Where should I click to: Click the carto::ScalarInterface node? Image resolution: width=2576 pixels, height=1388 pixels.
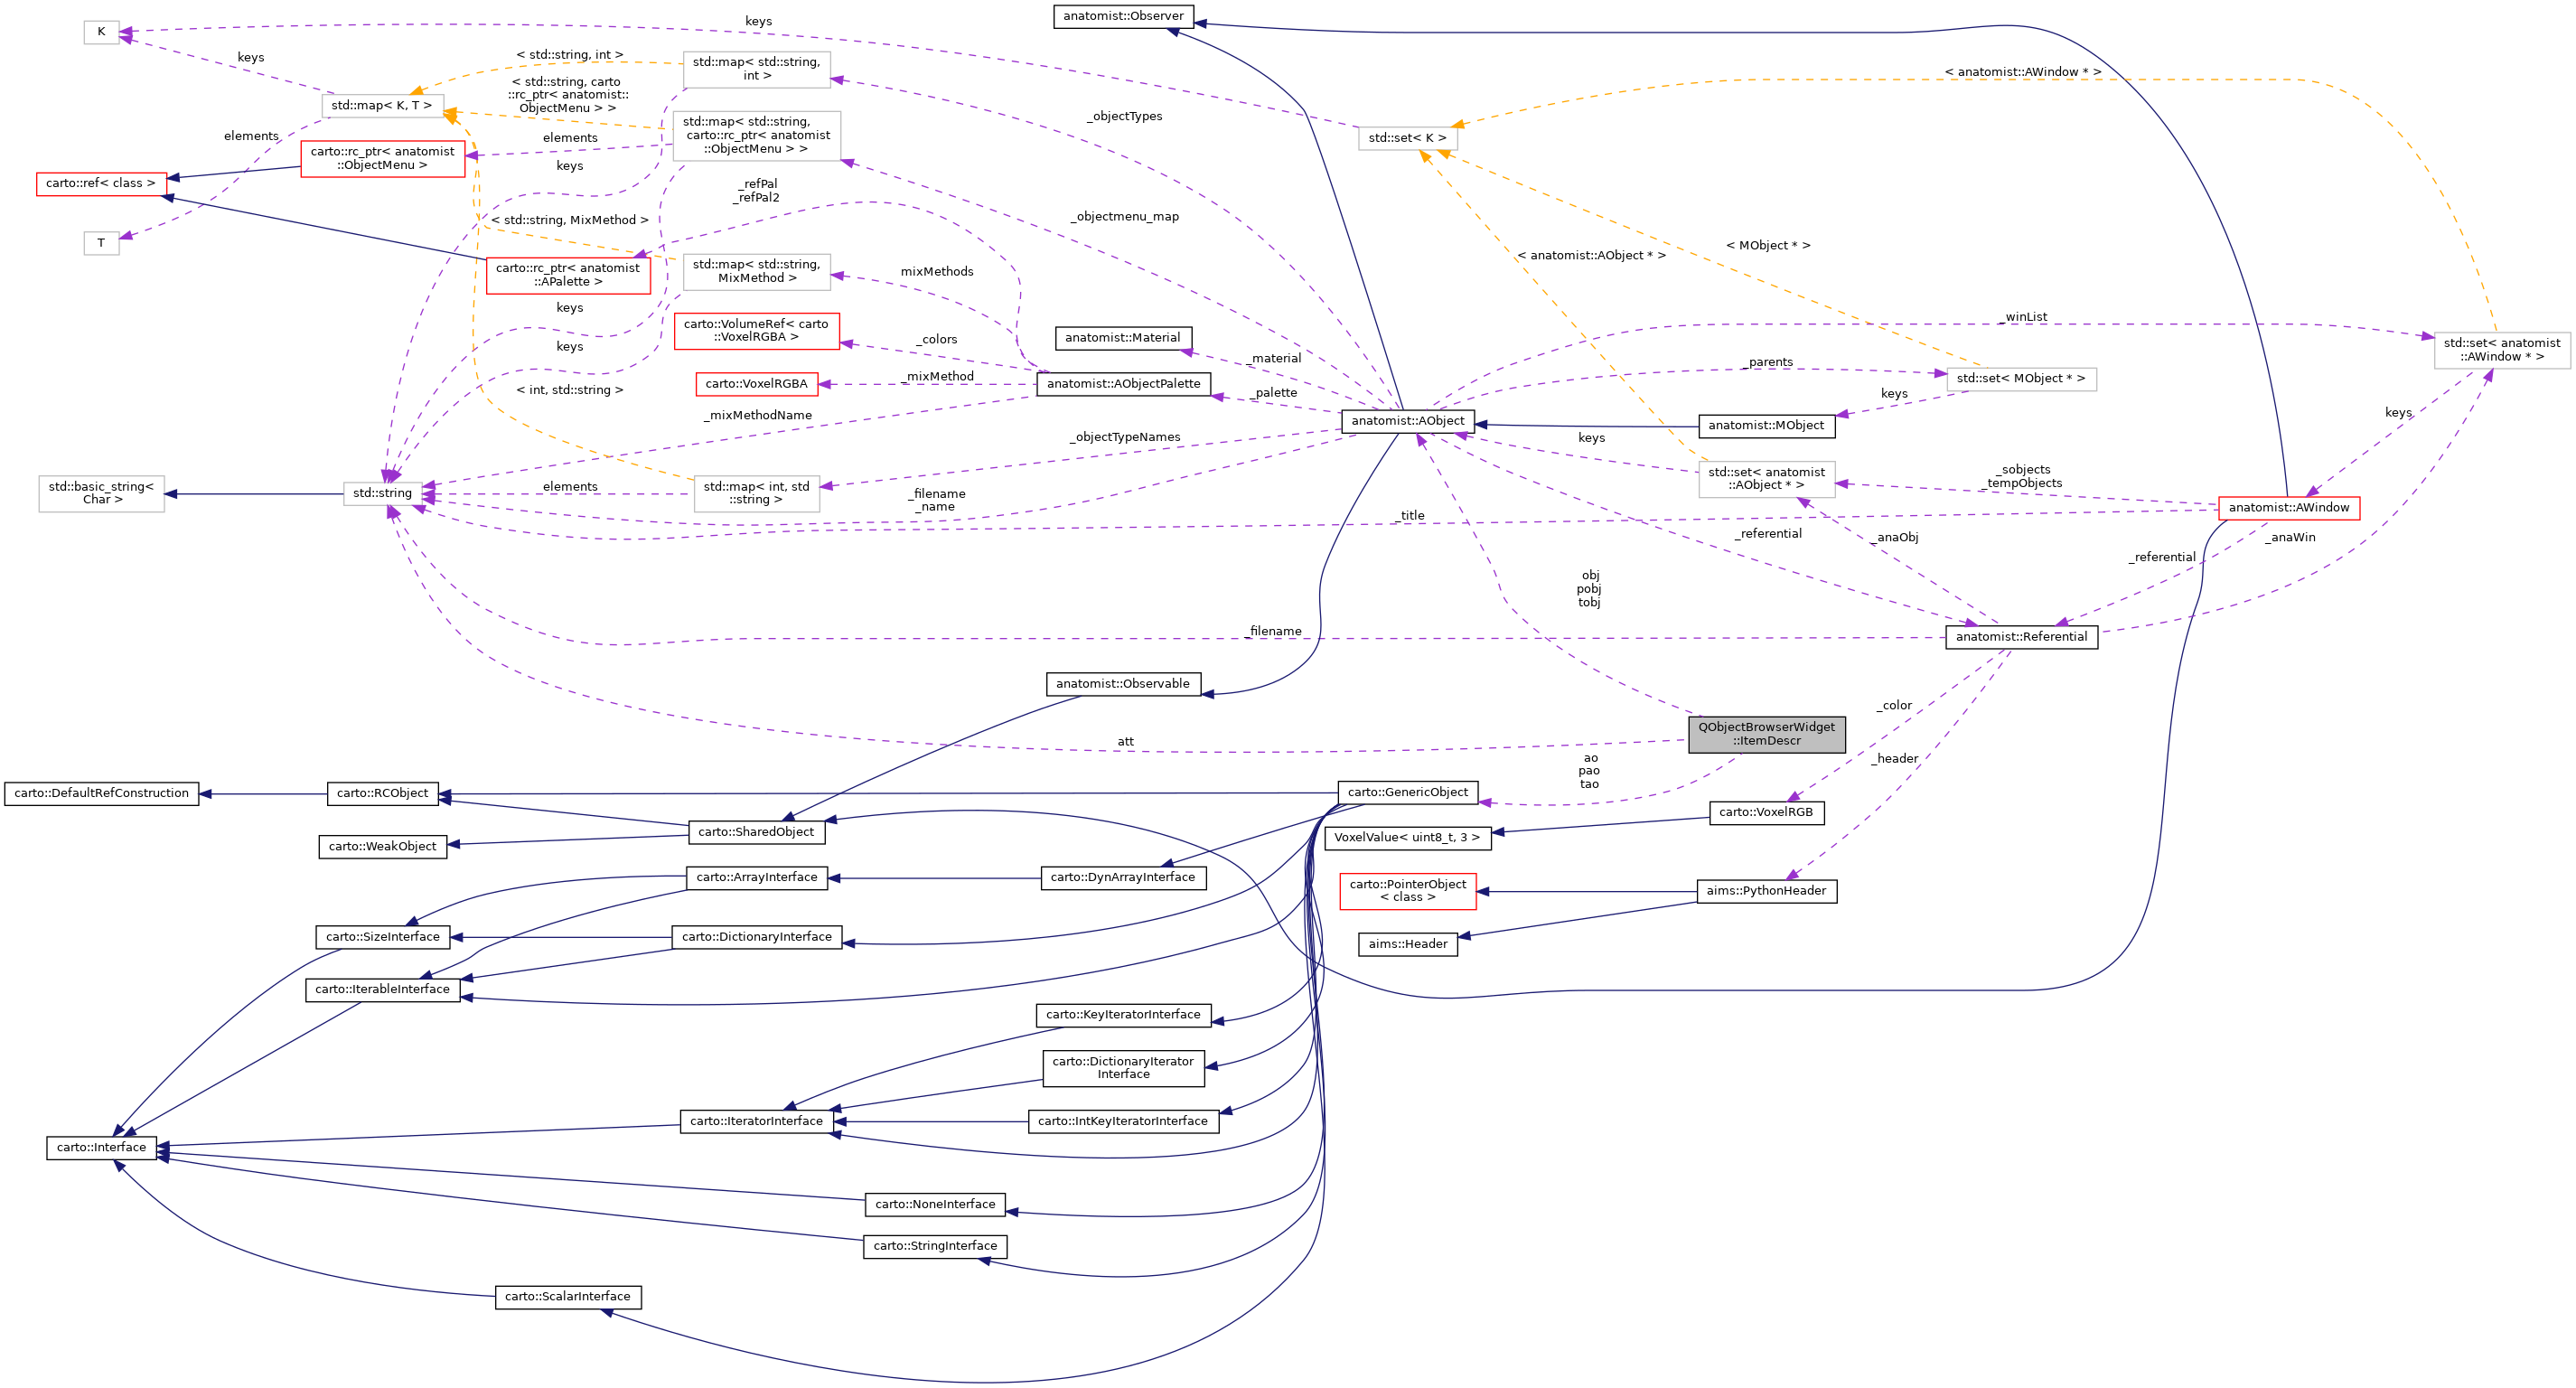[x=567, y=1297]
